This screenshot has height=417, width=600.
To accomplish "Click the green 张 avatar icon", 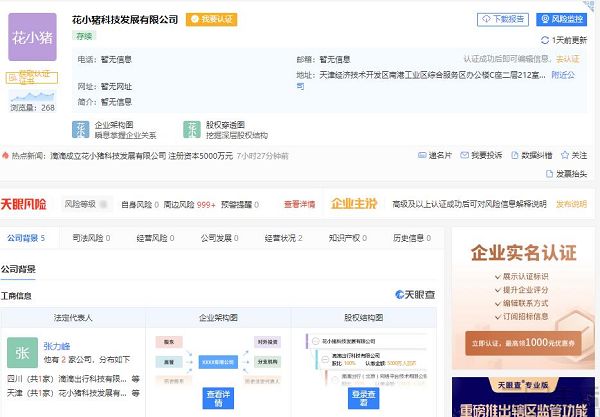I will point(23,352).
